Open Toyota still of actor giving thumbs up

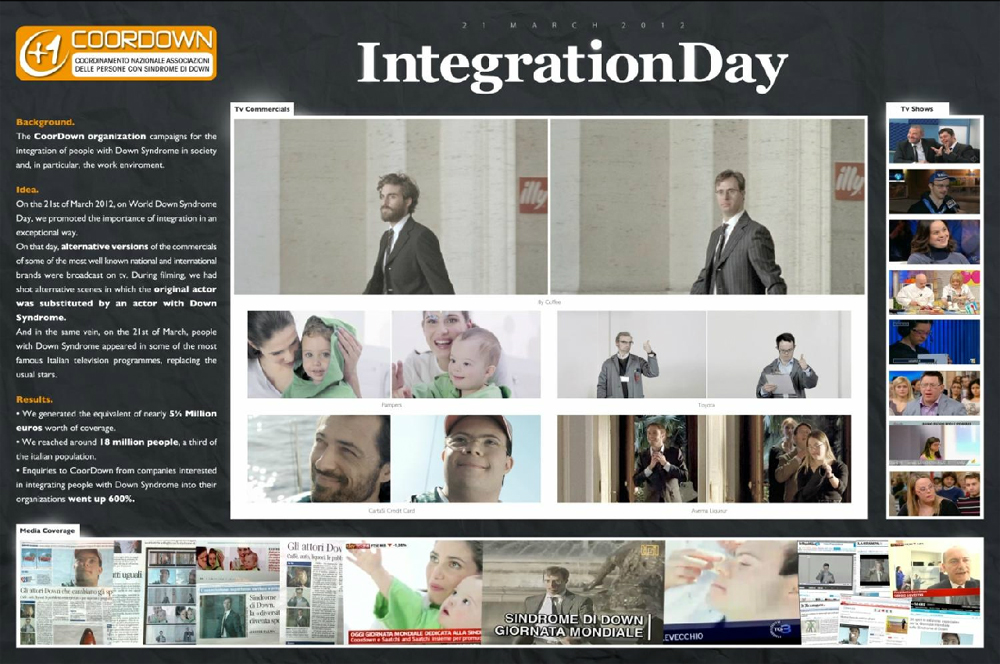click(x=779, y=355)
